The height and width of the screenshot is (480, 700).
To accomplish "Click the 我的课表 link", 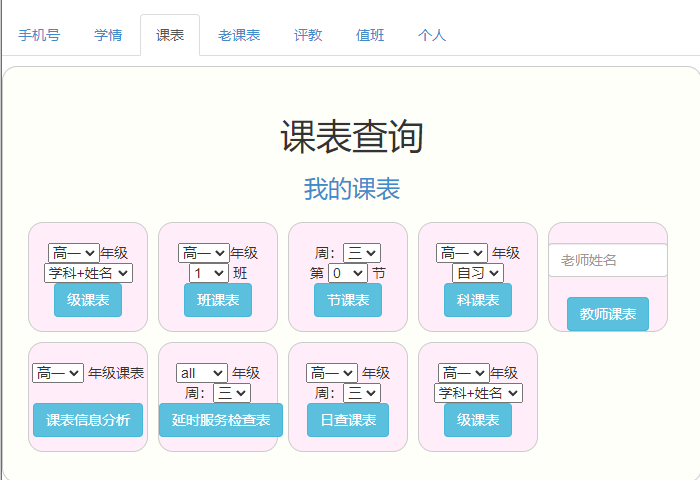I will 352,189.
